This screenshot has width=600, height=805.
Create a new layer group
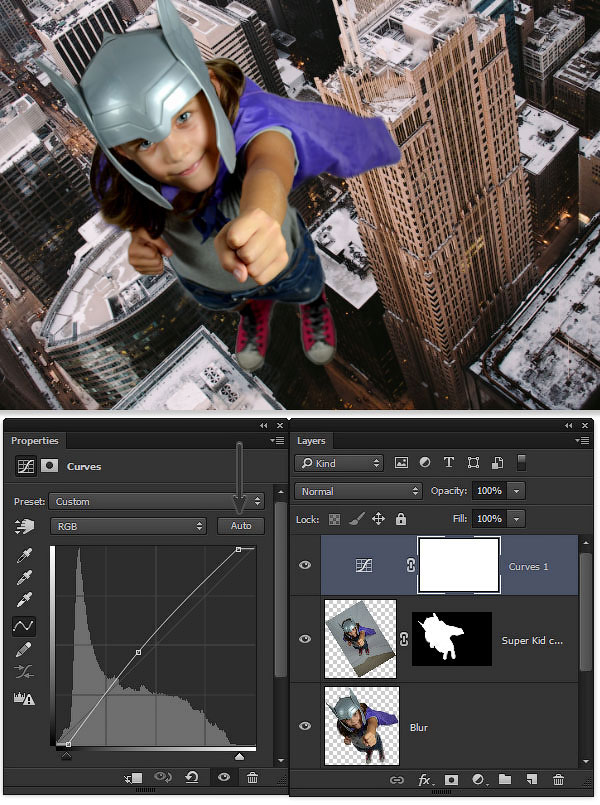505,779
